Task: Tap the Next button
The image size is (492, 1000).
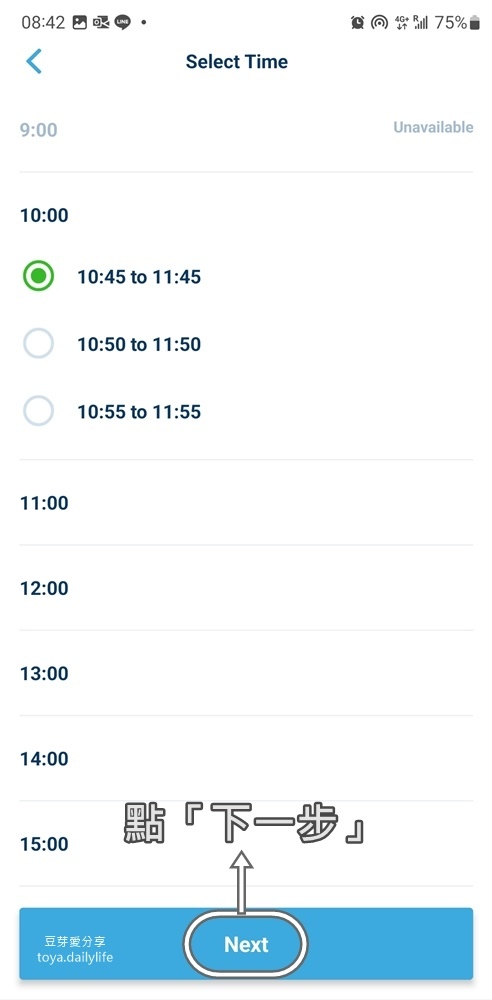Action: click(246, 944)
